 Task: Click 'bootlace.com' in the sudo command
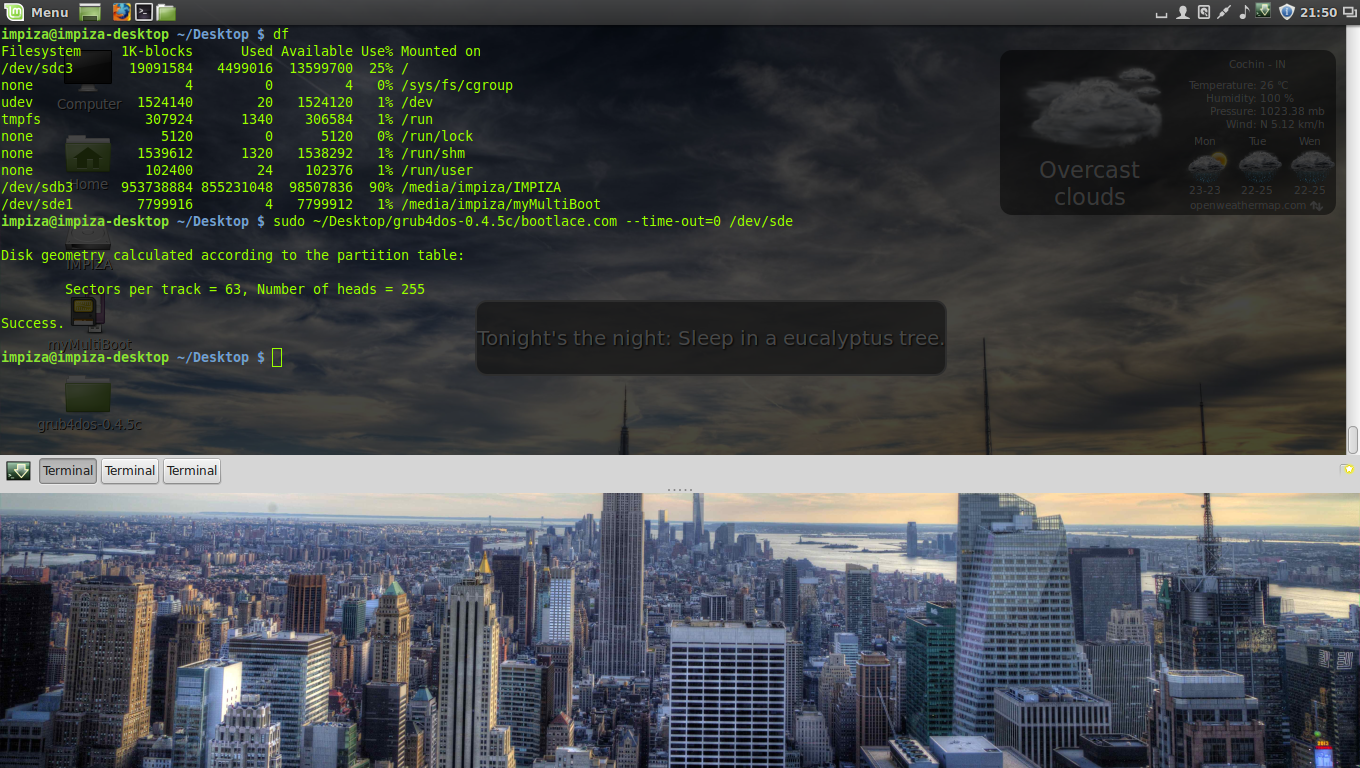point(569,221)
